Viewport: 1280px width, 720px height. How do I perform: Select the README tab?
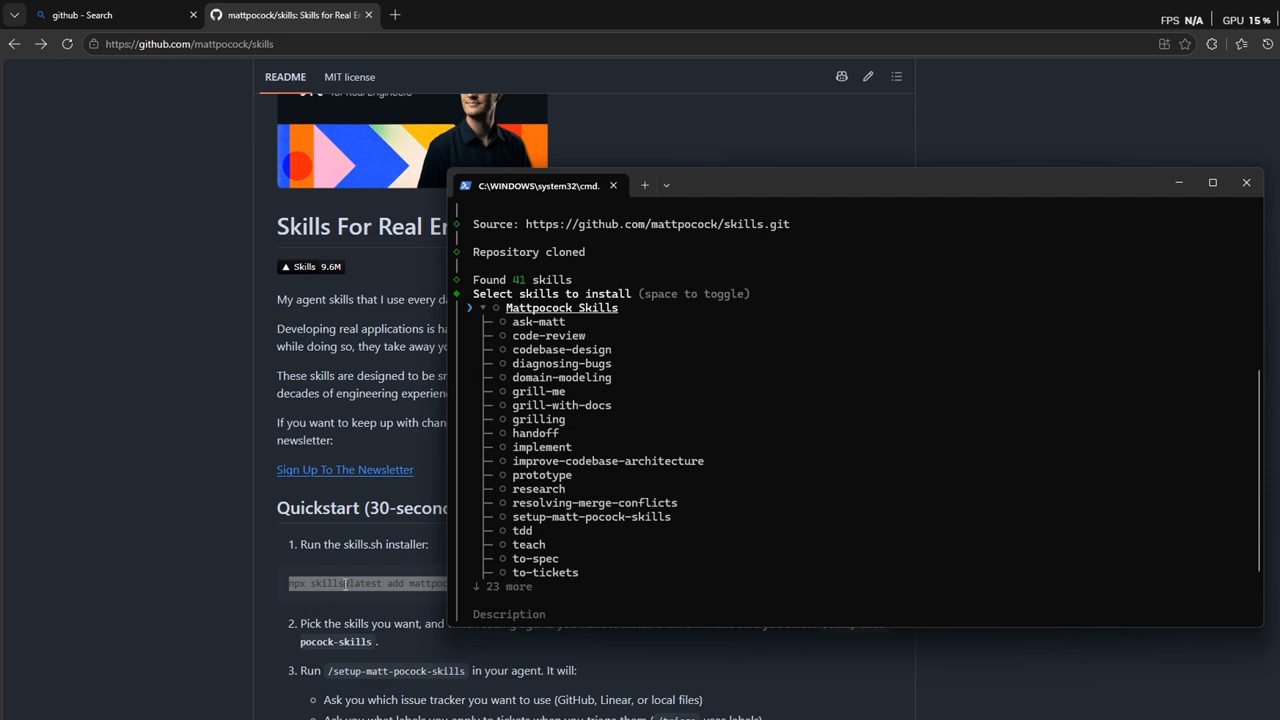pos(285,77)
